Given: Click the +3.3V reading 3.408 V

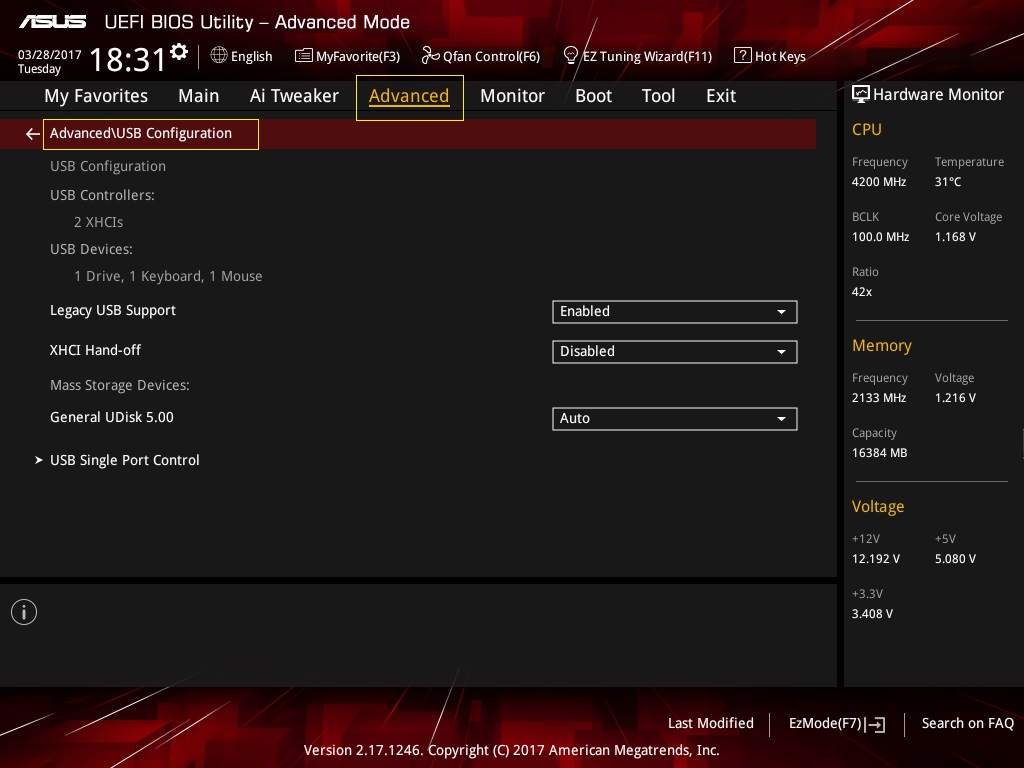Looking at the screenshot, I should pyautogui.click(x=872, y=614).
